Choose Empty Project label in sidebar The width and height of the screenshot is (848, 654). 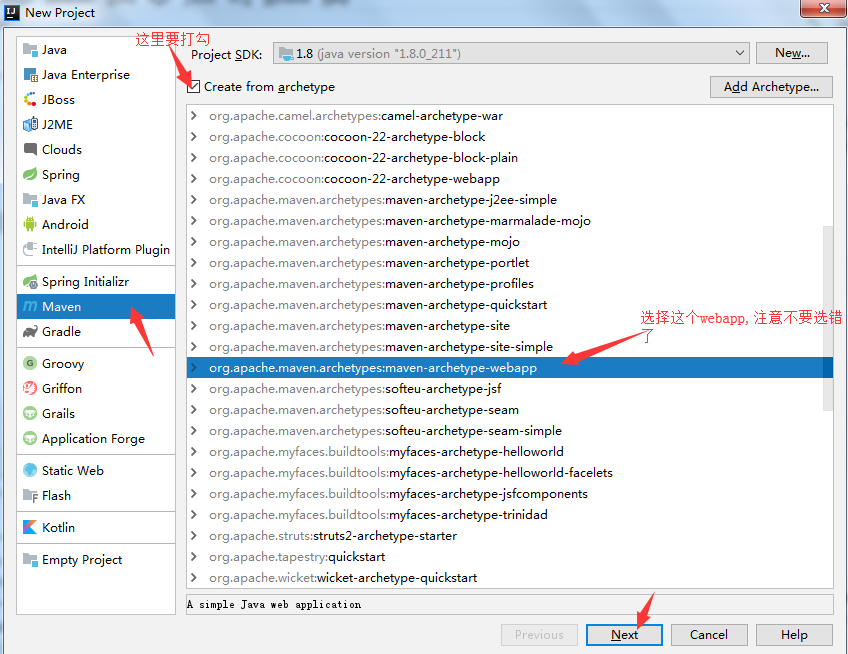click(82, 560)
